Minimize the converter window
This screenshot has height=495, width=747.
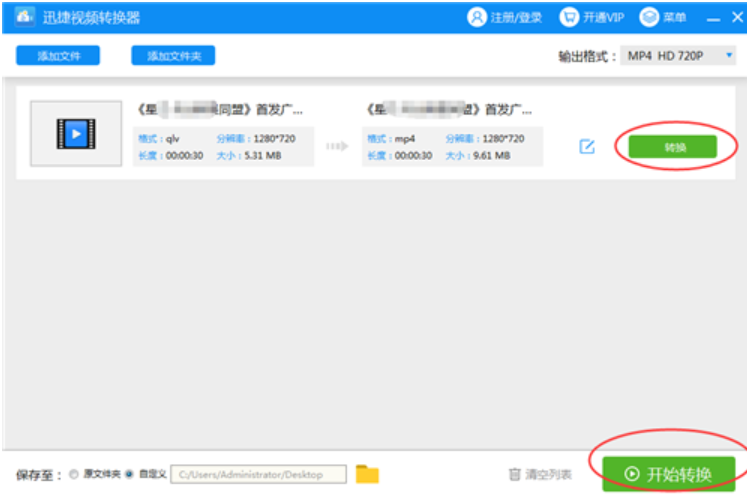click(x=713, y=18)
